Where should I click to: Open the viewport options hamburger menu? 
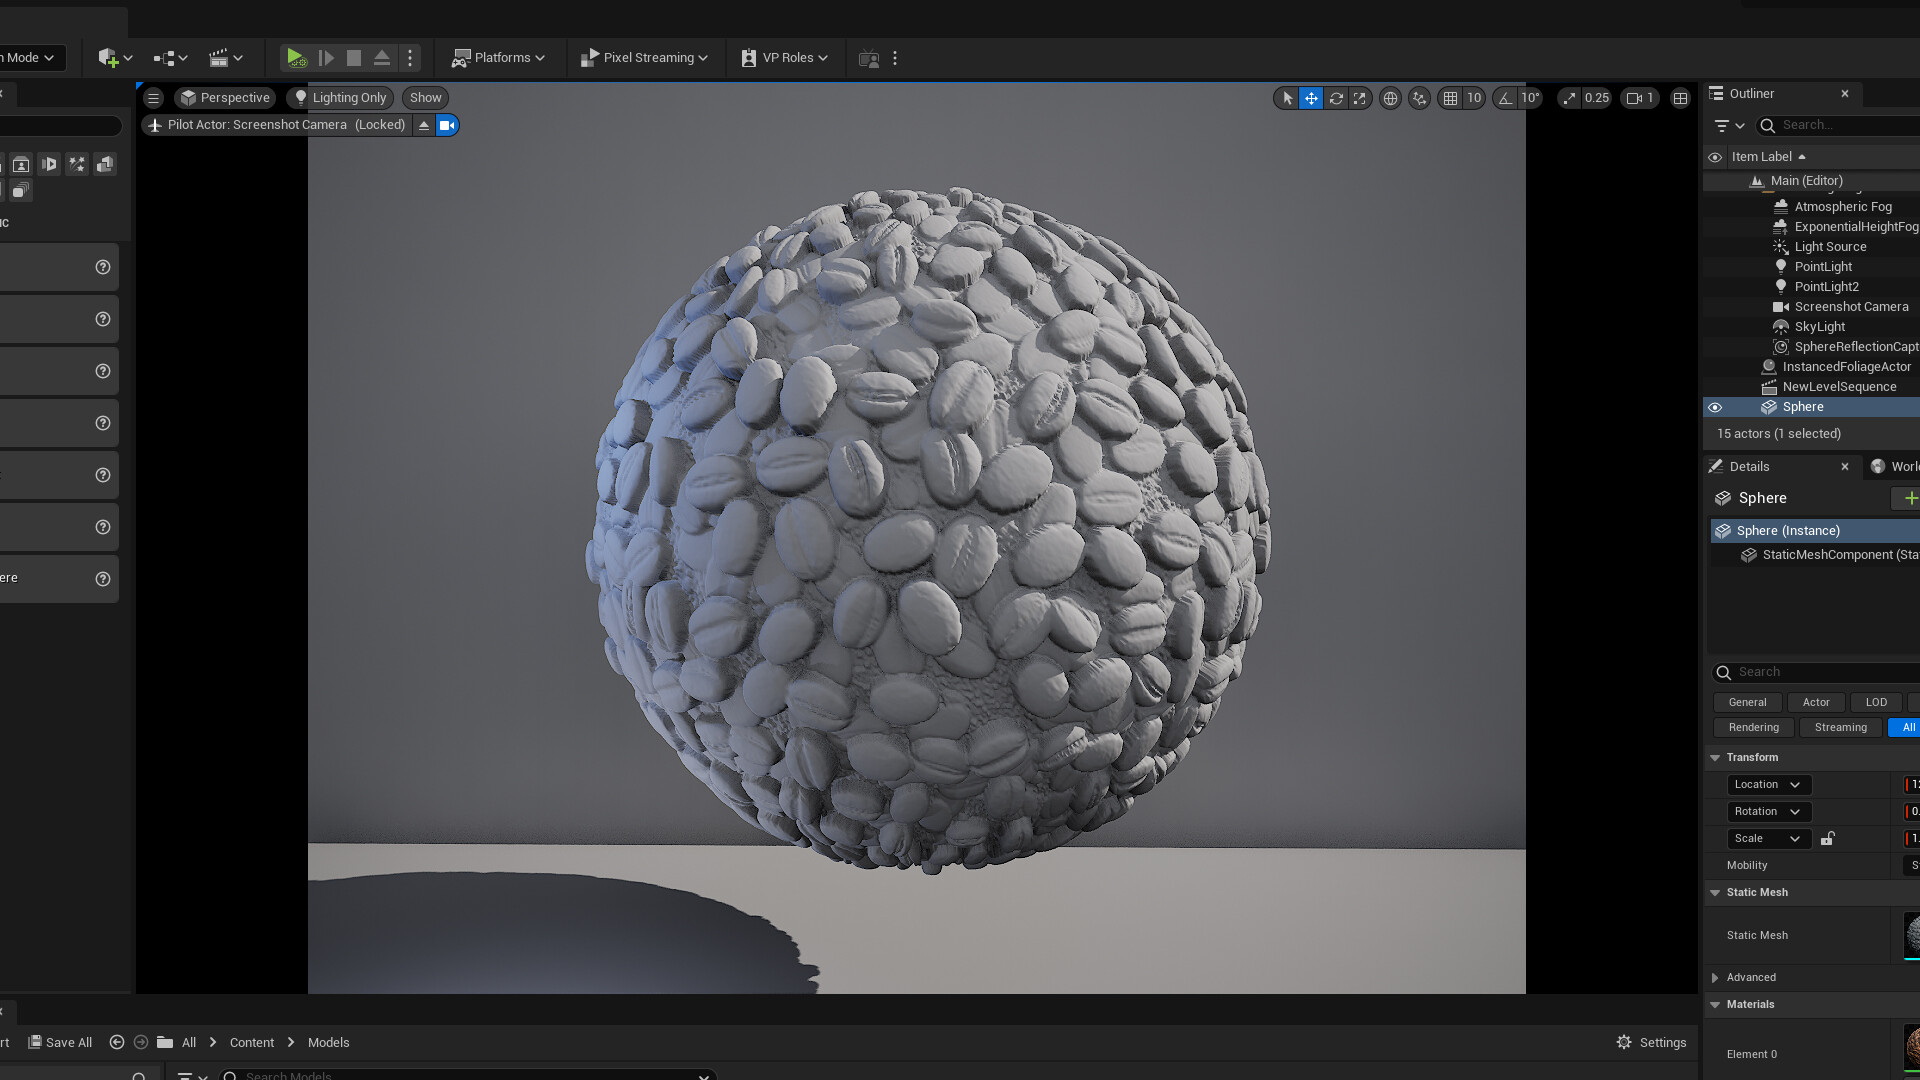tap(153, 97)
